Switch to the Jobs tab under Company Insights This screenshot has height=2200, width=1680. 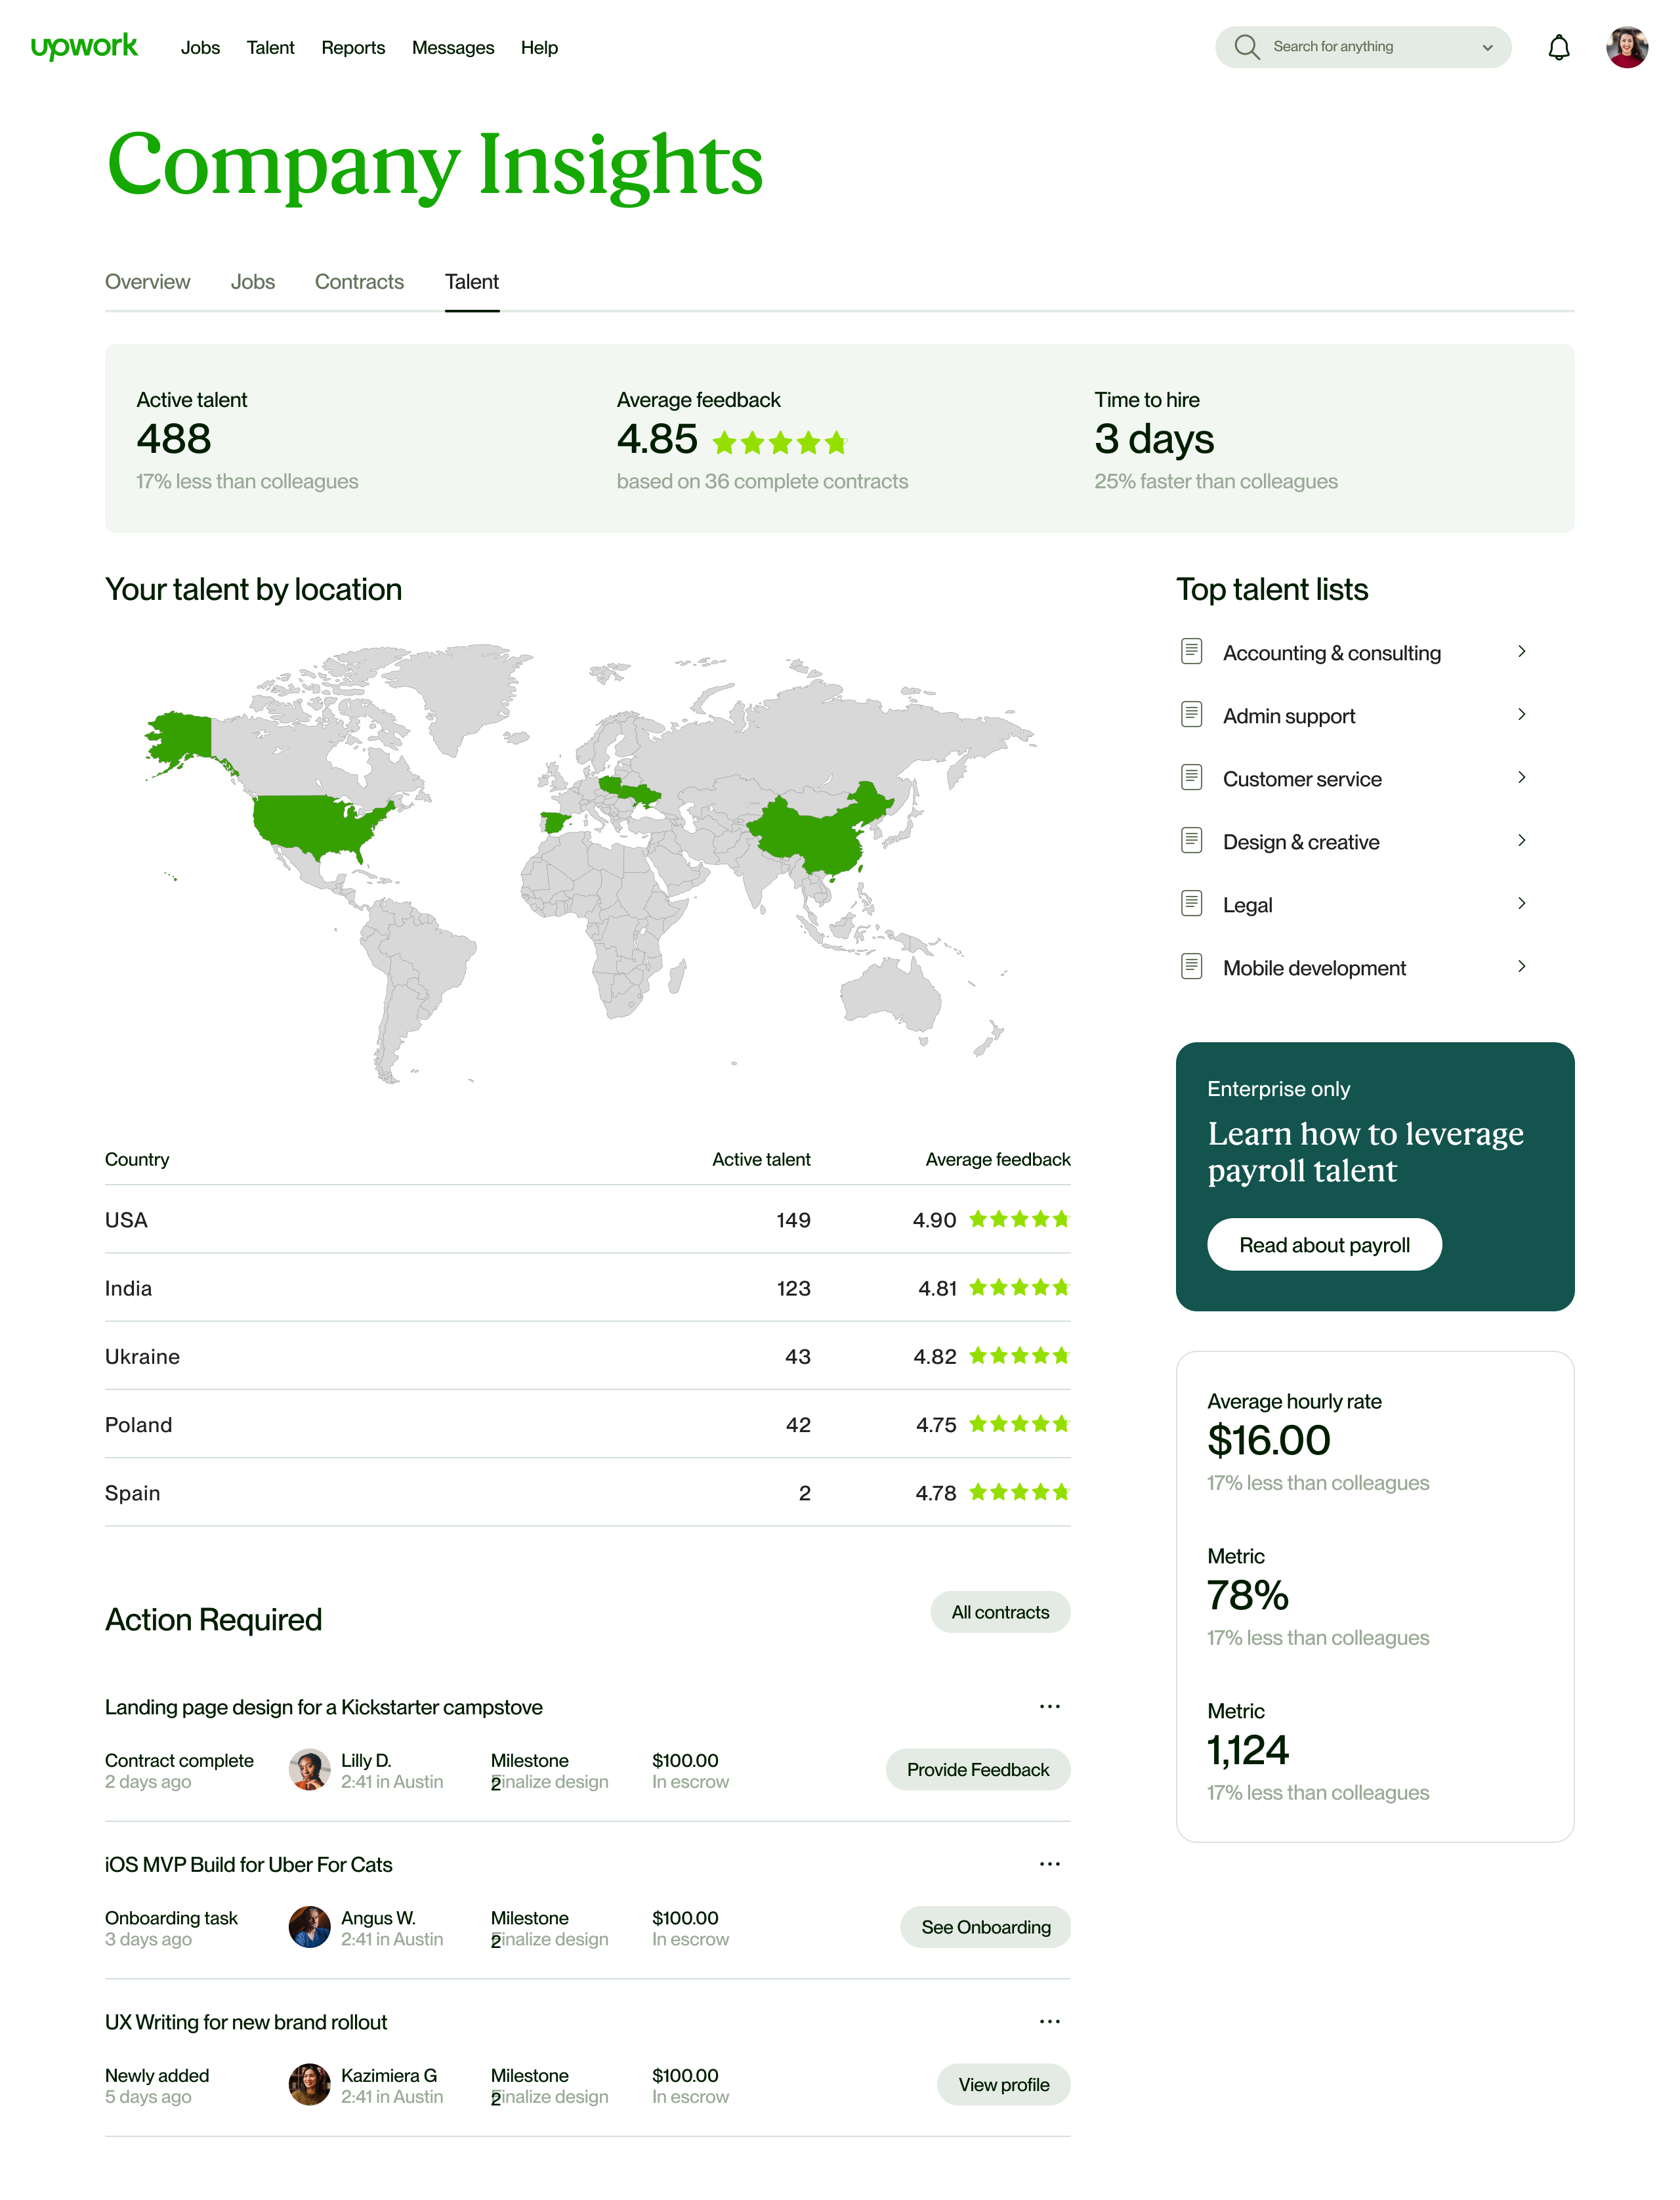(x=252, y=282)
